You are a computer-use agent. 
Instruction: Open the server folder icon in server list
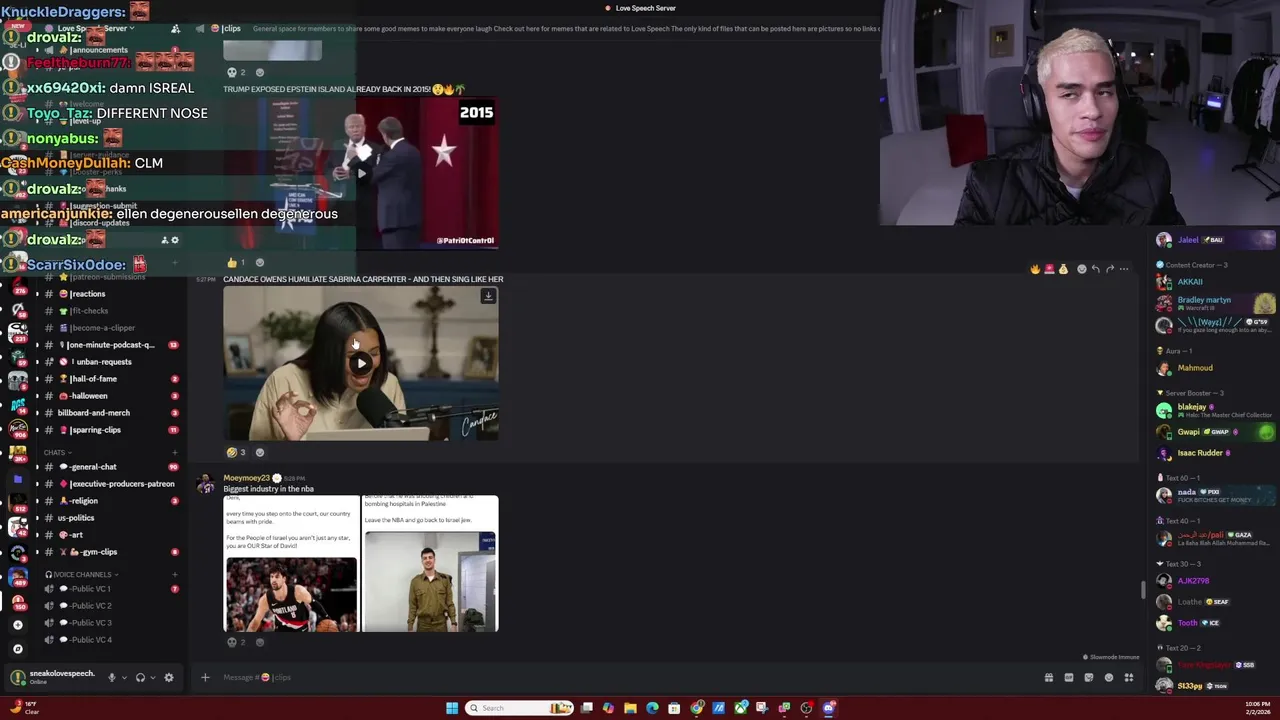coord(17,479)
